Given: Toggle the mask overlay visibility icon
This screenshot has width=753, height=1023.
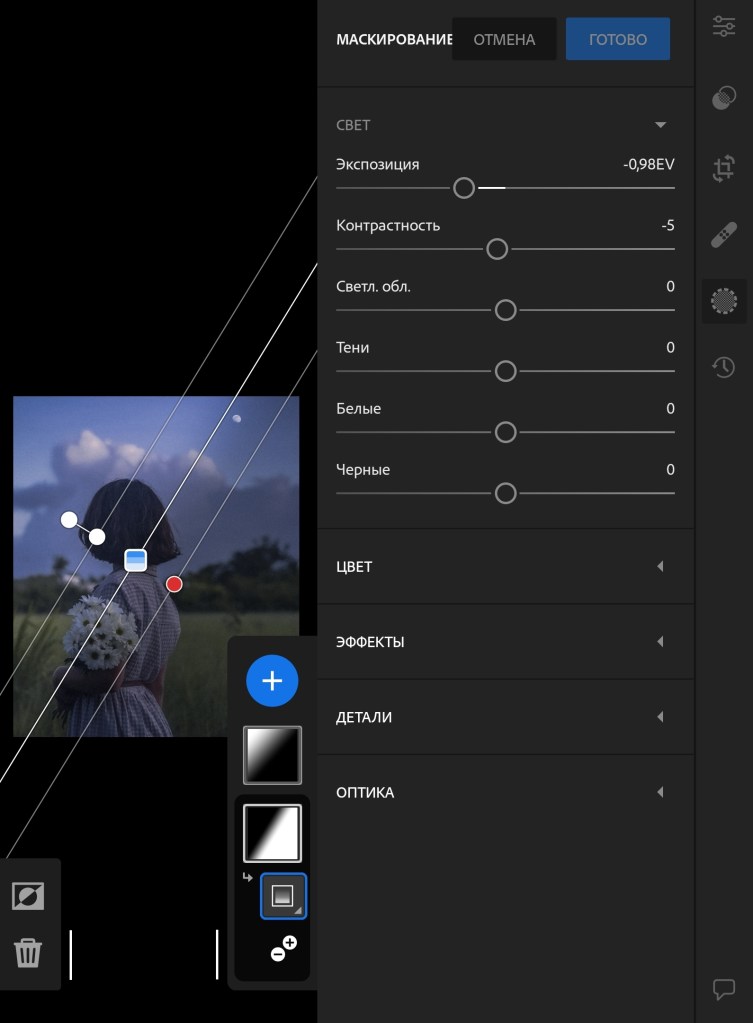Looking at the screenshot, I should (28, 896).
